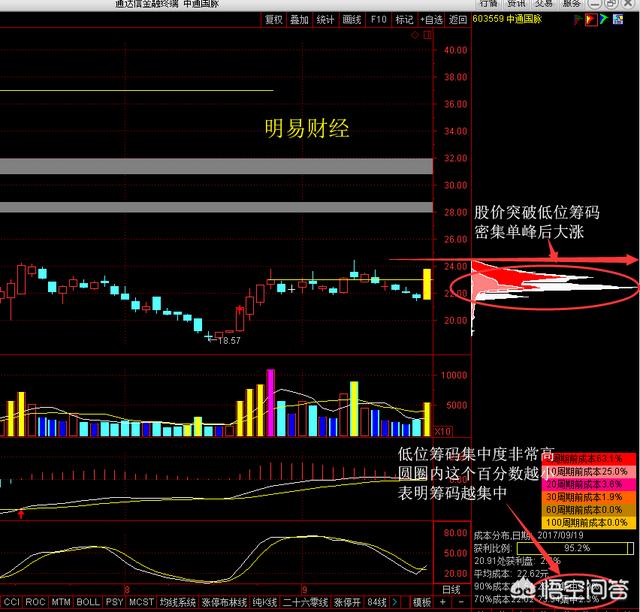Image resolution: width=640 pixels, height=612 pixels.
Task: Select the 画线 drawing tool
Action: coord(351,19)
